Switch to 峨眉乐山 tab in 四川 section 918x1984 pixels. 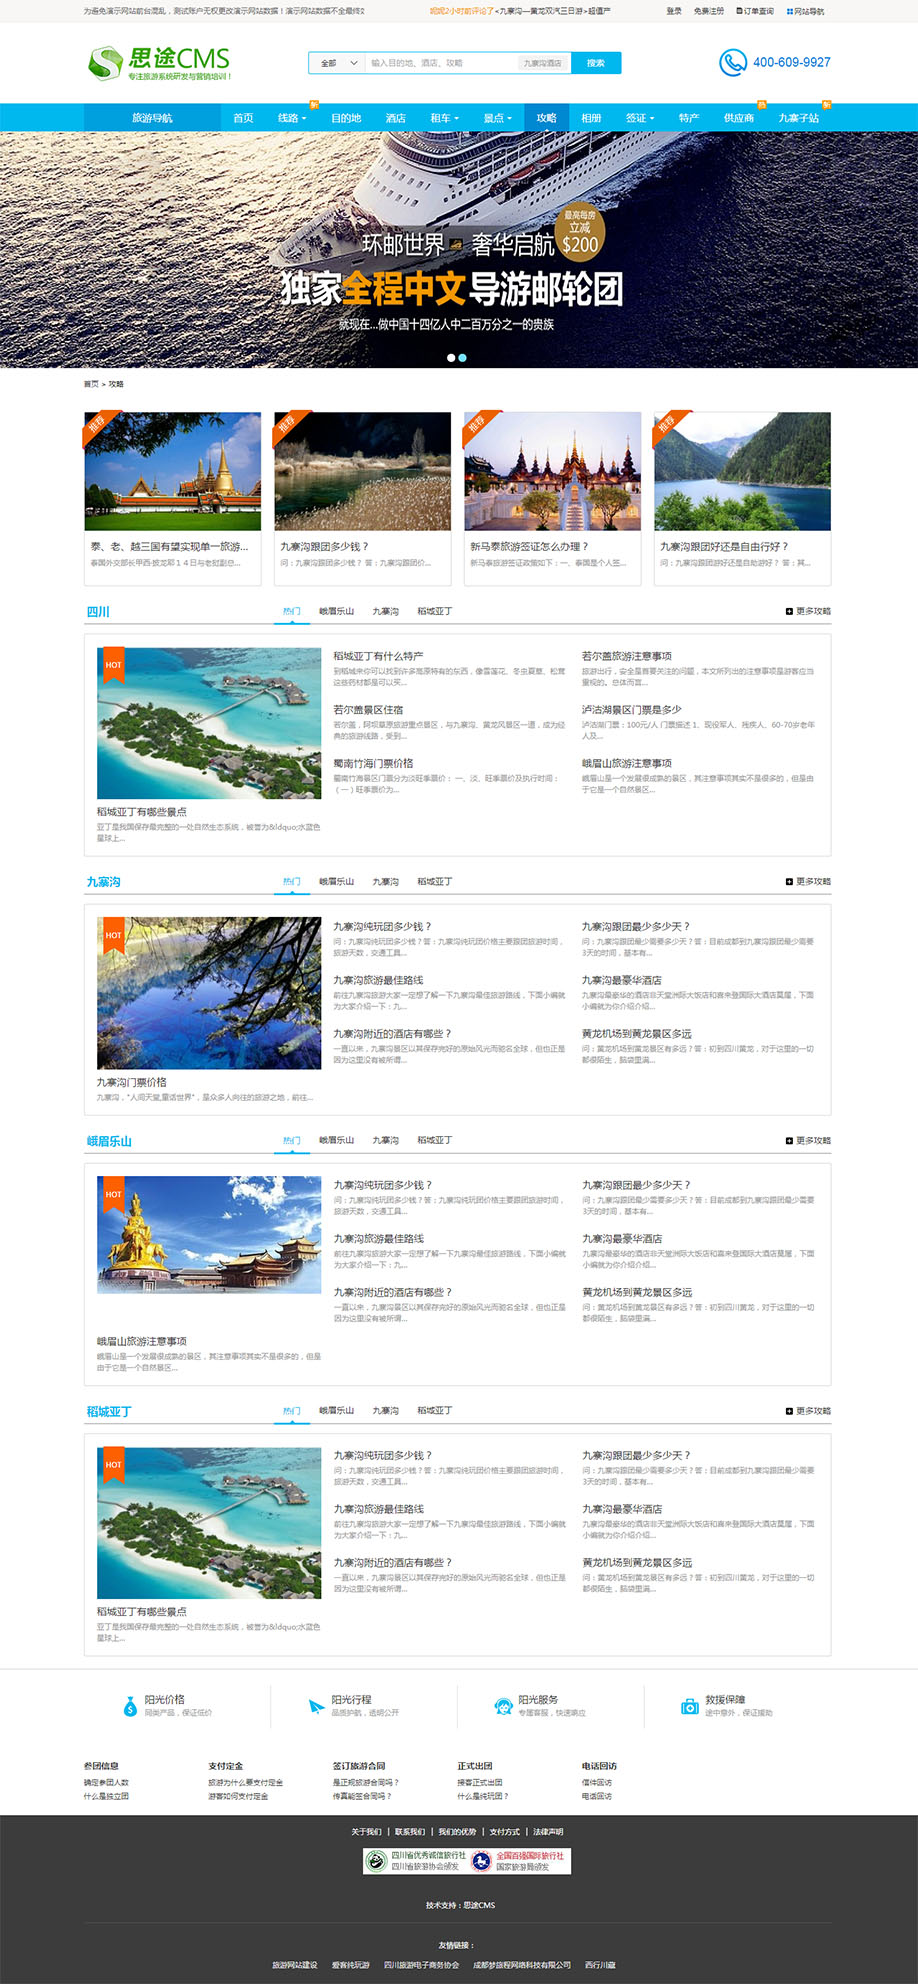(336, 611)
